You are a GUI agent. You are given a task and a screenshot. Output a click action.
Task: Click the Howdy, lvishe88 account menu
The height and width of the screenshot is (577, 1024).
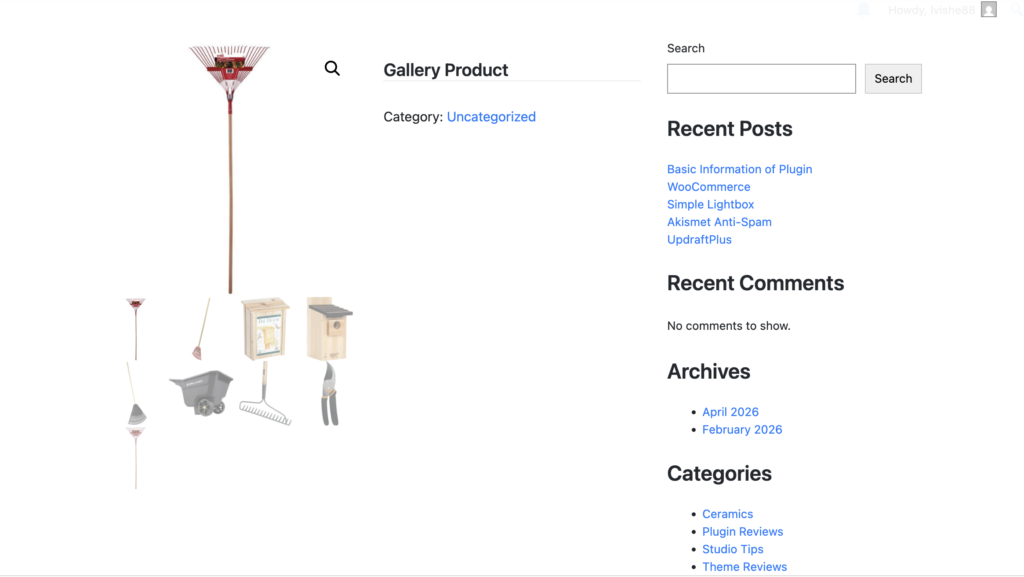931,10
